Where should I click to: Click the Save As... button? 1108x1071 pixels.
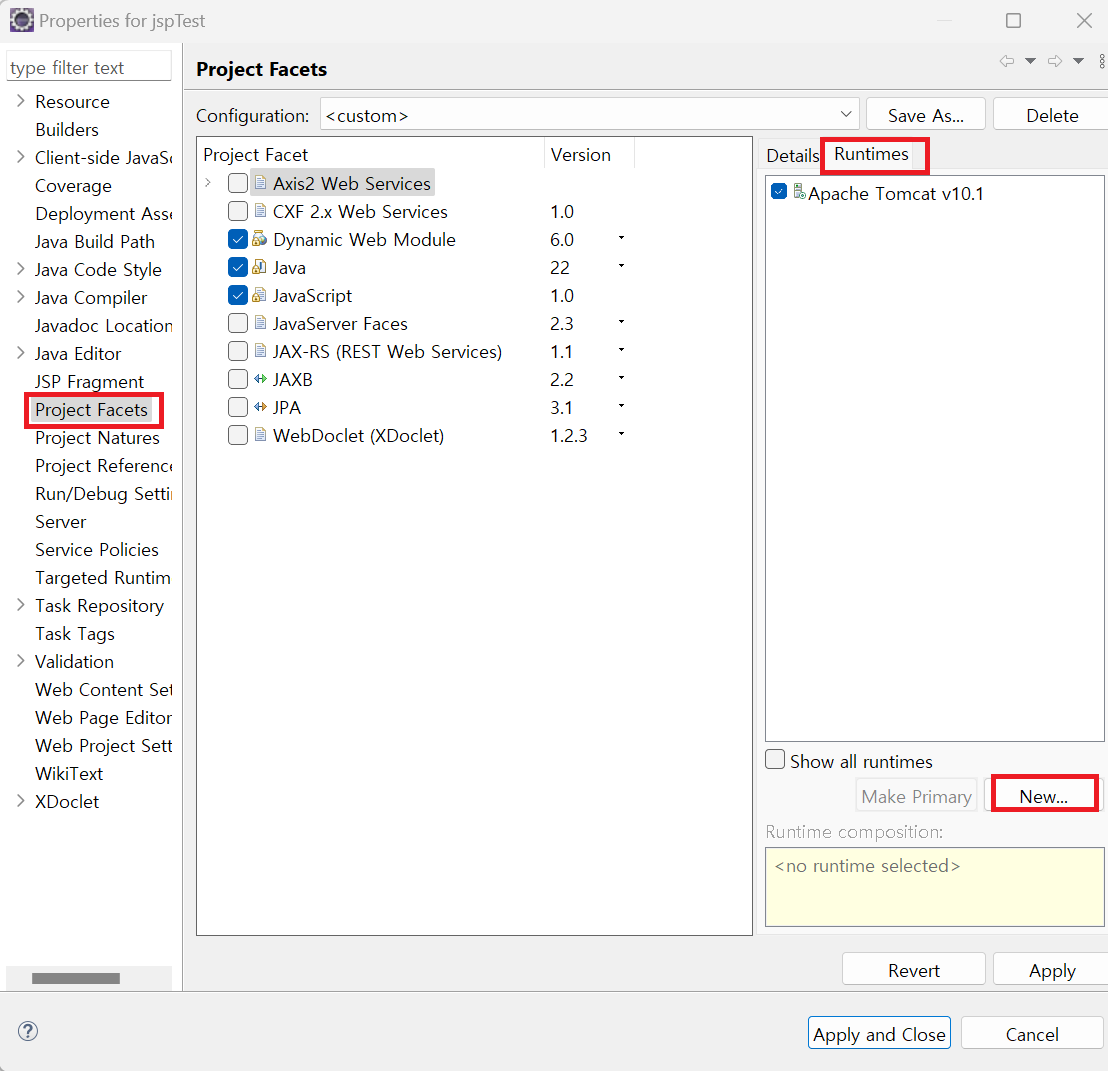[926, 115]
